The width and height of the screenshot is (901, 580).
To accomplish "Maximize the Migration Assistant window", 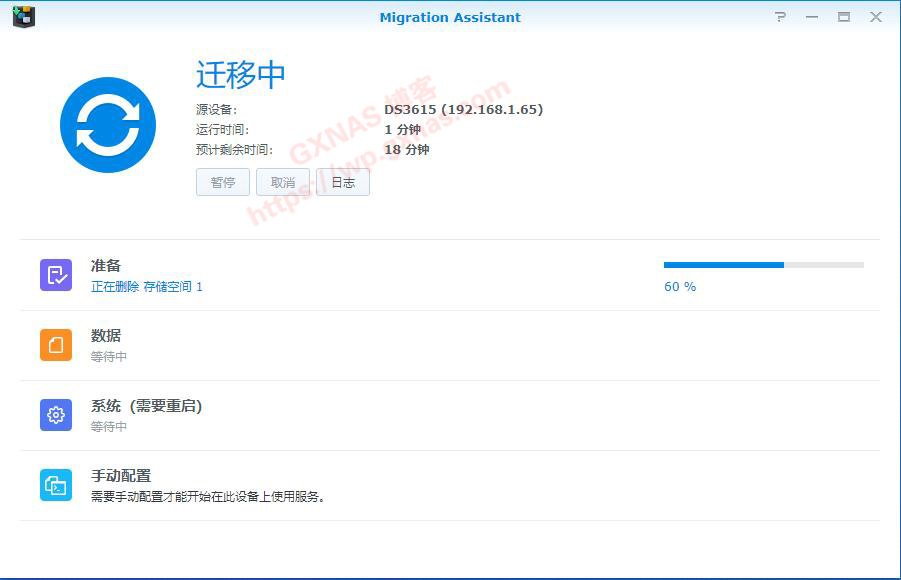I will point(844,17).
